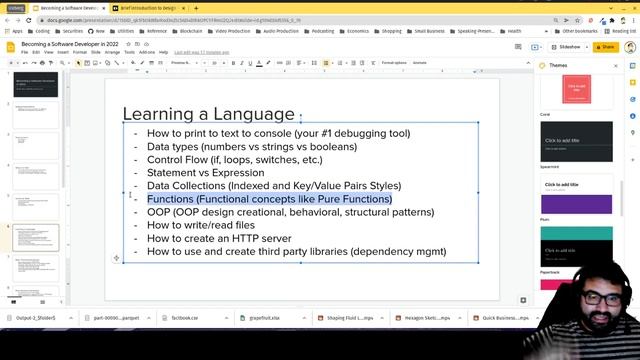This screenshot has width=640, height=360.
Task: Open the highlight color picker
Action: pos(268,63)
